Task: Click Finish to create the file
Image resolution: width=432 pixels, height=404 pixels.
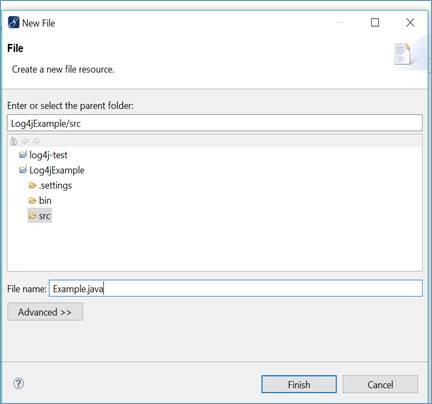Action: 299,384
